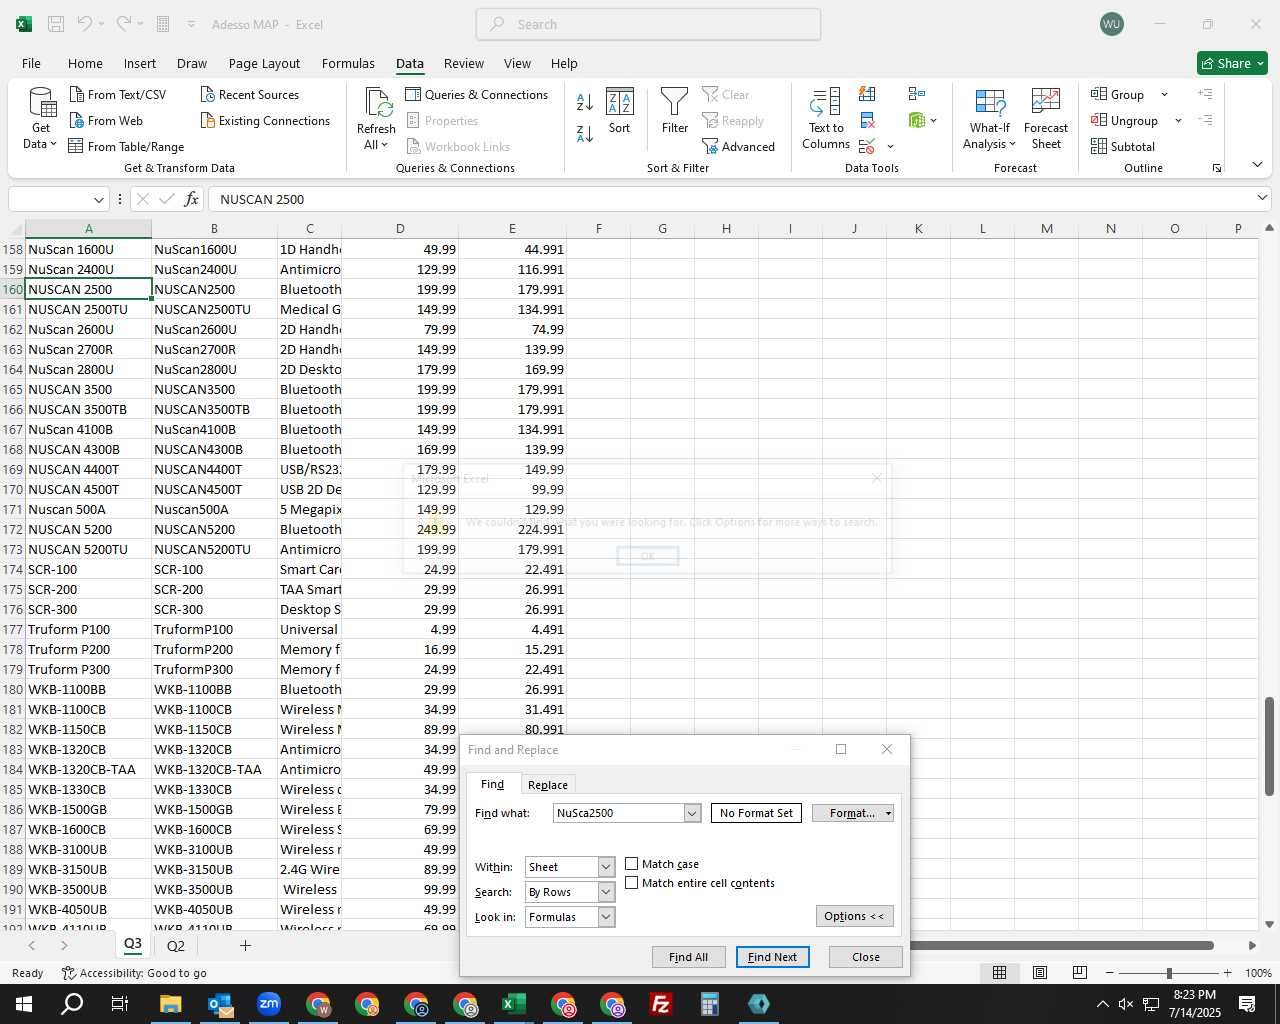Screen dimensions: 1280x1024
Task: Adjust the zoom slider handle
Action: pos(1169,973)
